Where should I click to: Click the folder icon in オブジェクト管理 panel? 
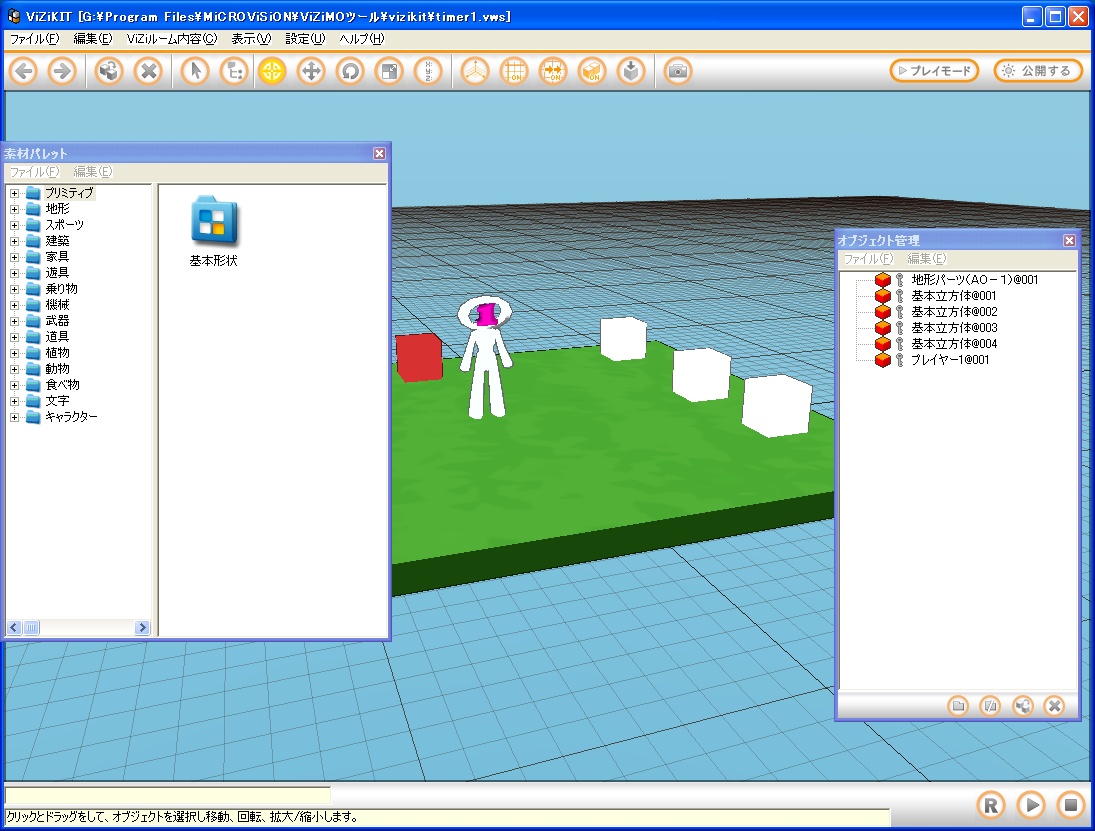click(958, 705)
